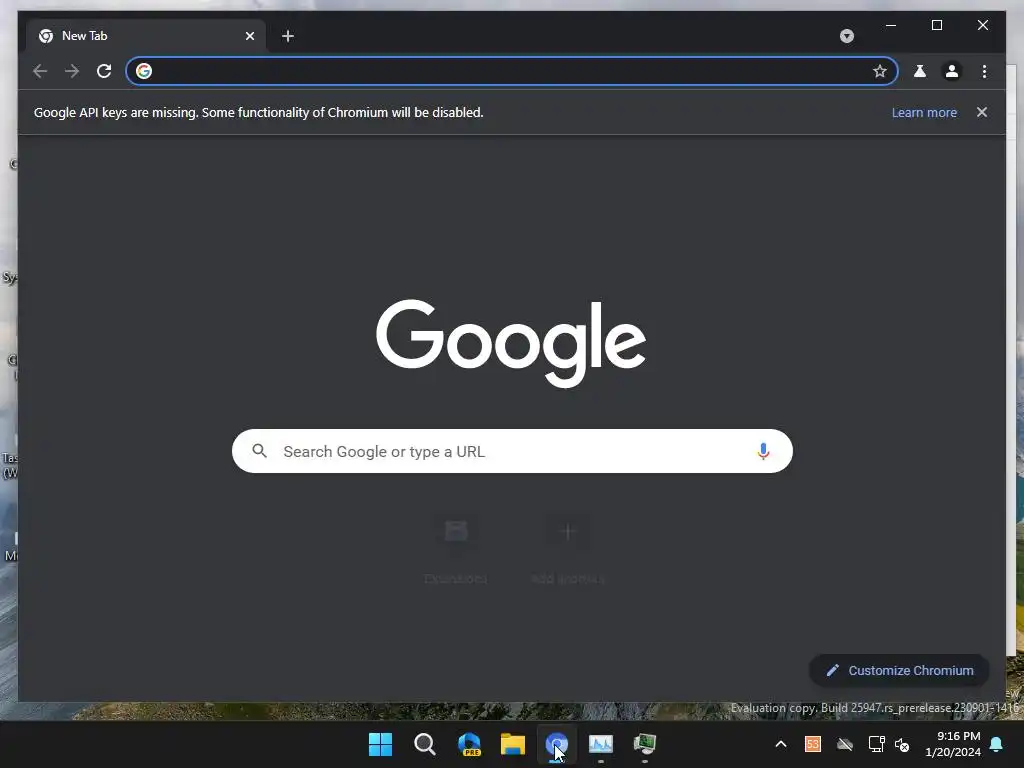Screen dimensions: 1024x768
Task: Open the clock showing 9:16 PM
Action: click(x=953, y=744)
